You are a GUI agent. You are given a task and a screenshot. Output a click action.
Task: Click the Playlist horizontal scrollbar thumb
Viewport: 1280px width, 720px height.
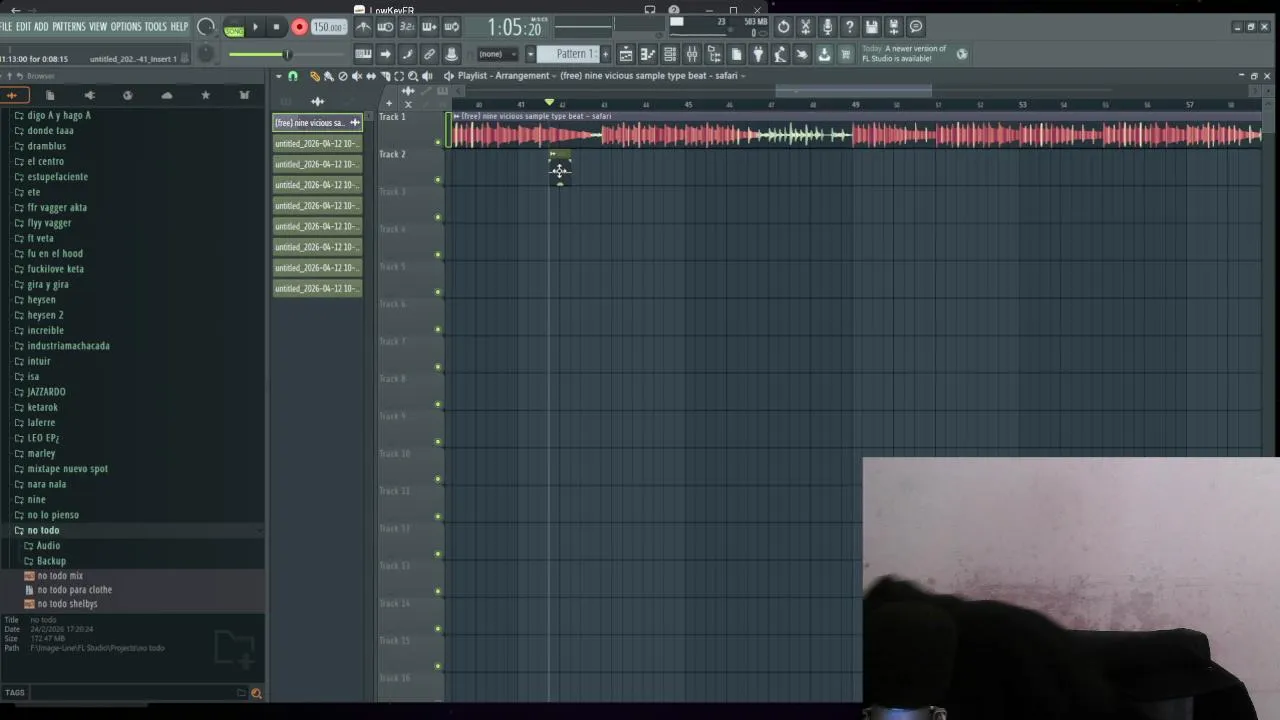(853, 91)
